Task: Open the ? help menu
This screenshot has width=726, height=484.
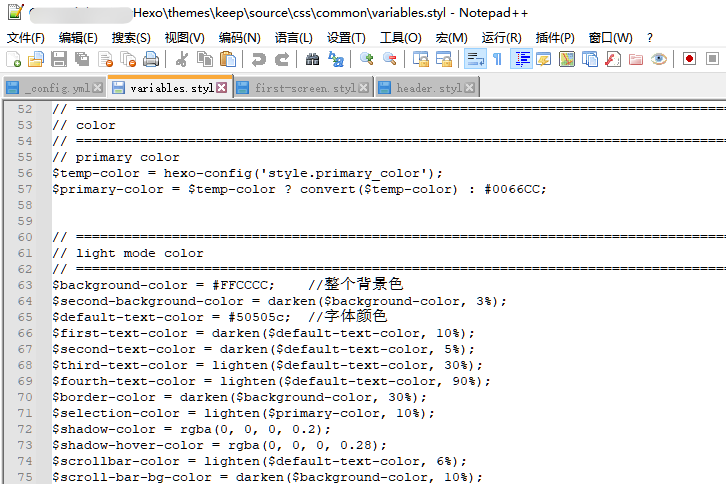Action: click(650, 38)
